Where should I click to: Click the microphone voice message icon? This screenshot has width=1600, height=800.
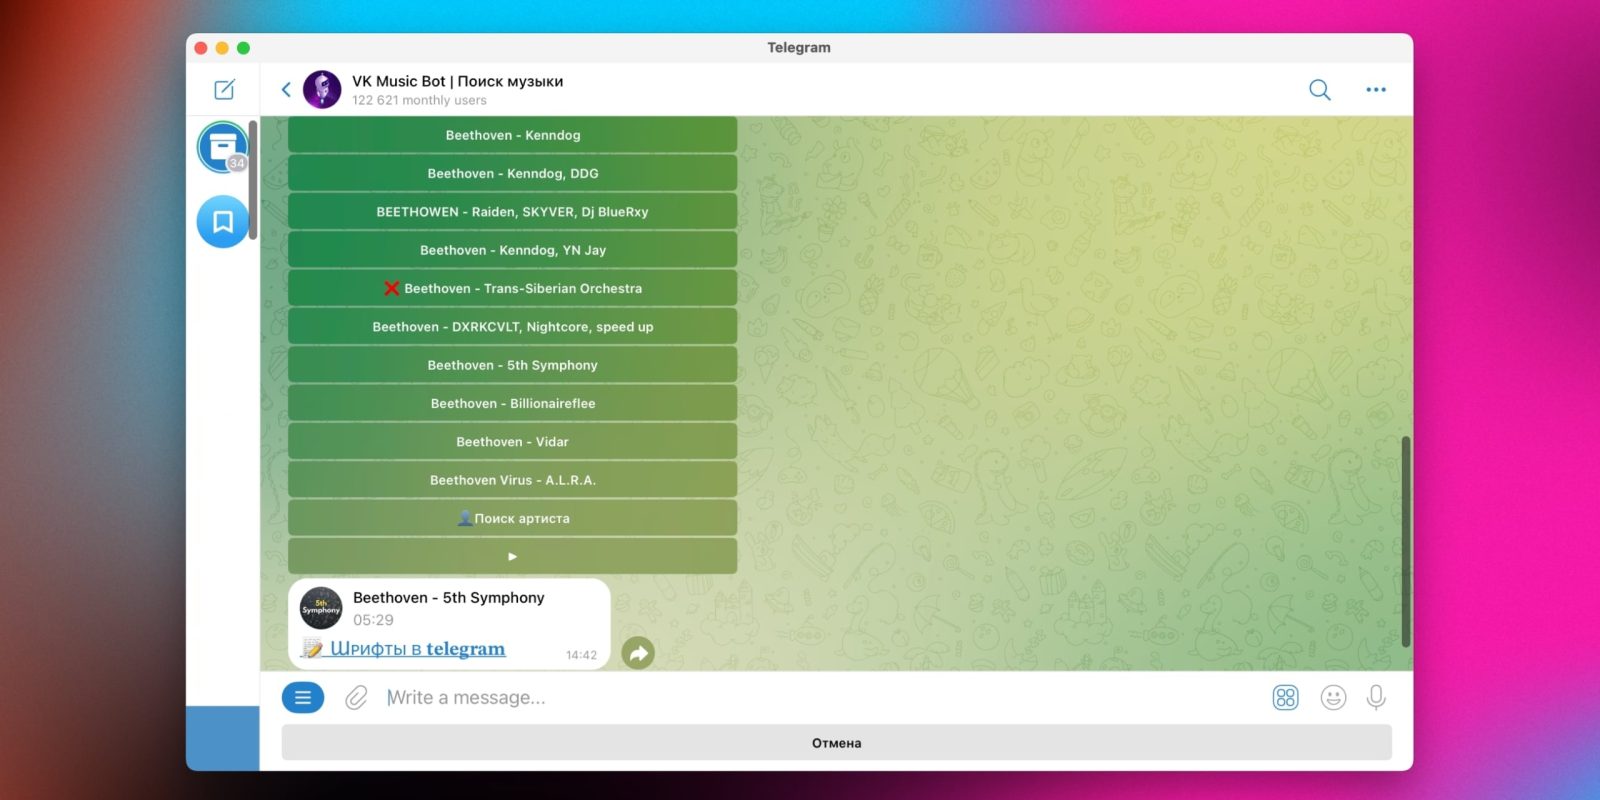click(x=1376, y=697)
